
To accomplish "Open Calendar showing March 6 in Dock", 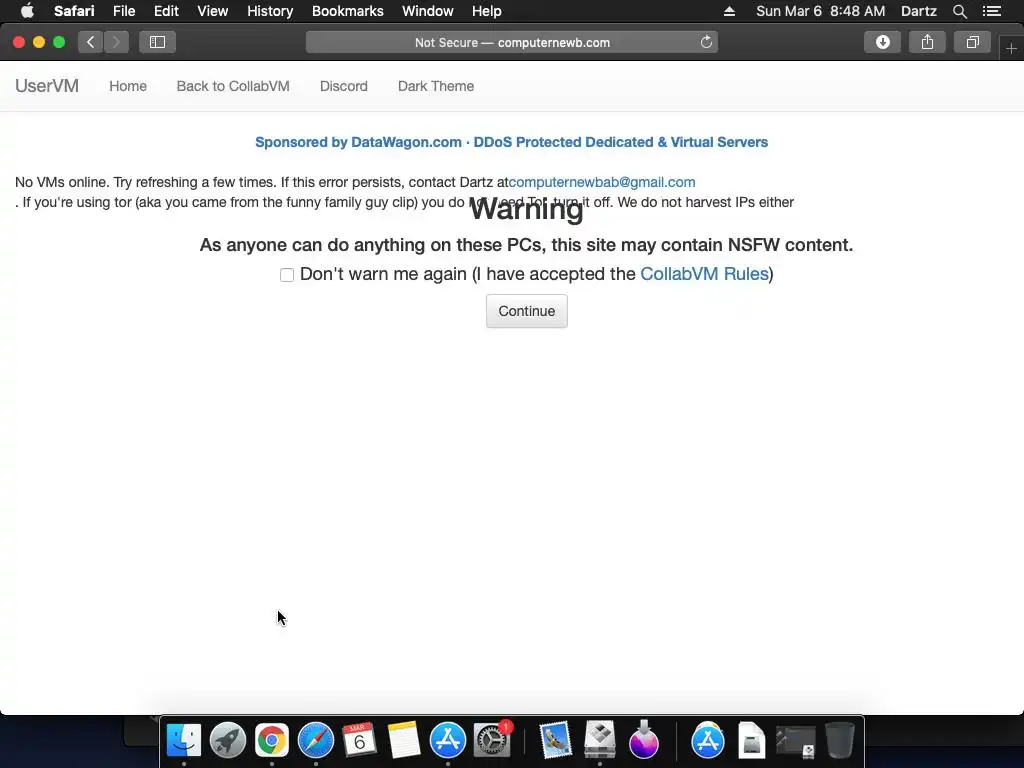I will pos(359,740).
